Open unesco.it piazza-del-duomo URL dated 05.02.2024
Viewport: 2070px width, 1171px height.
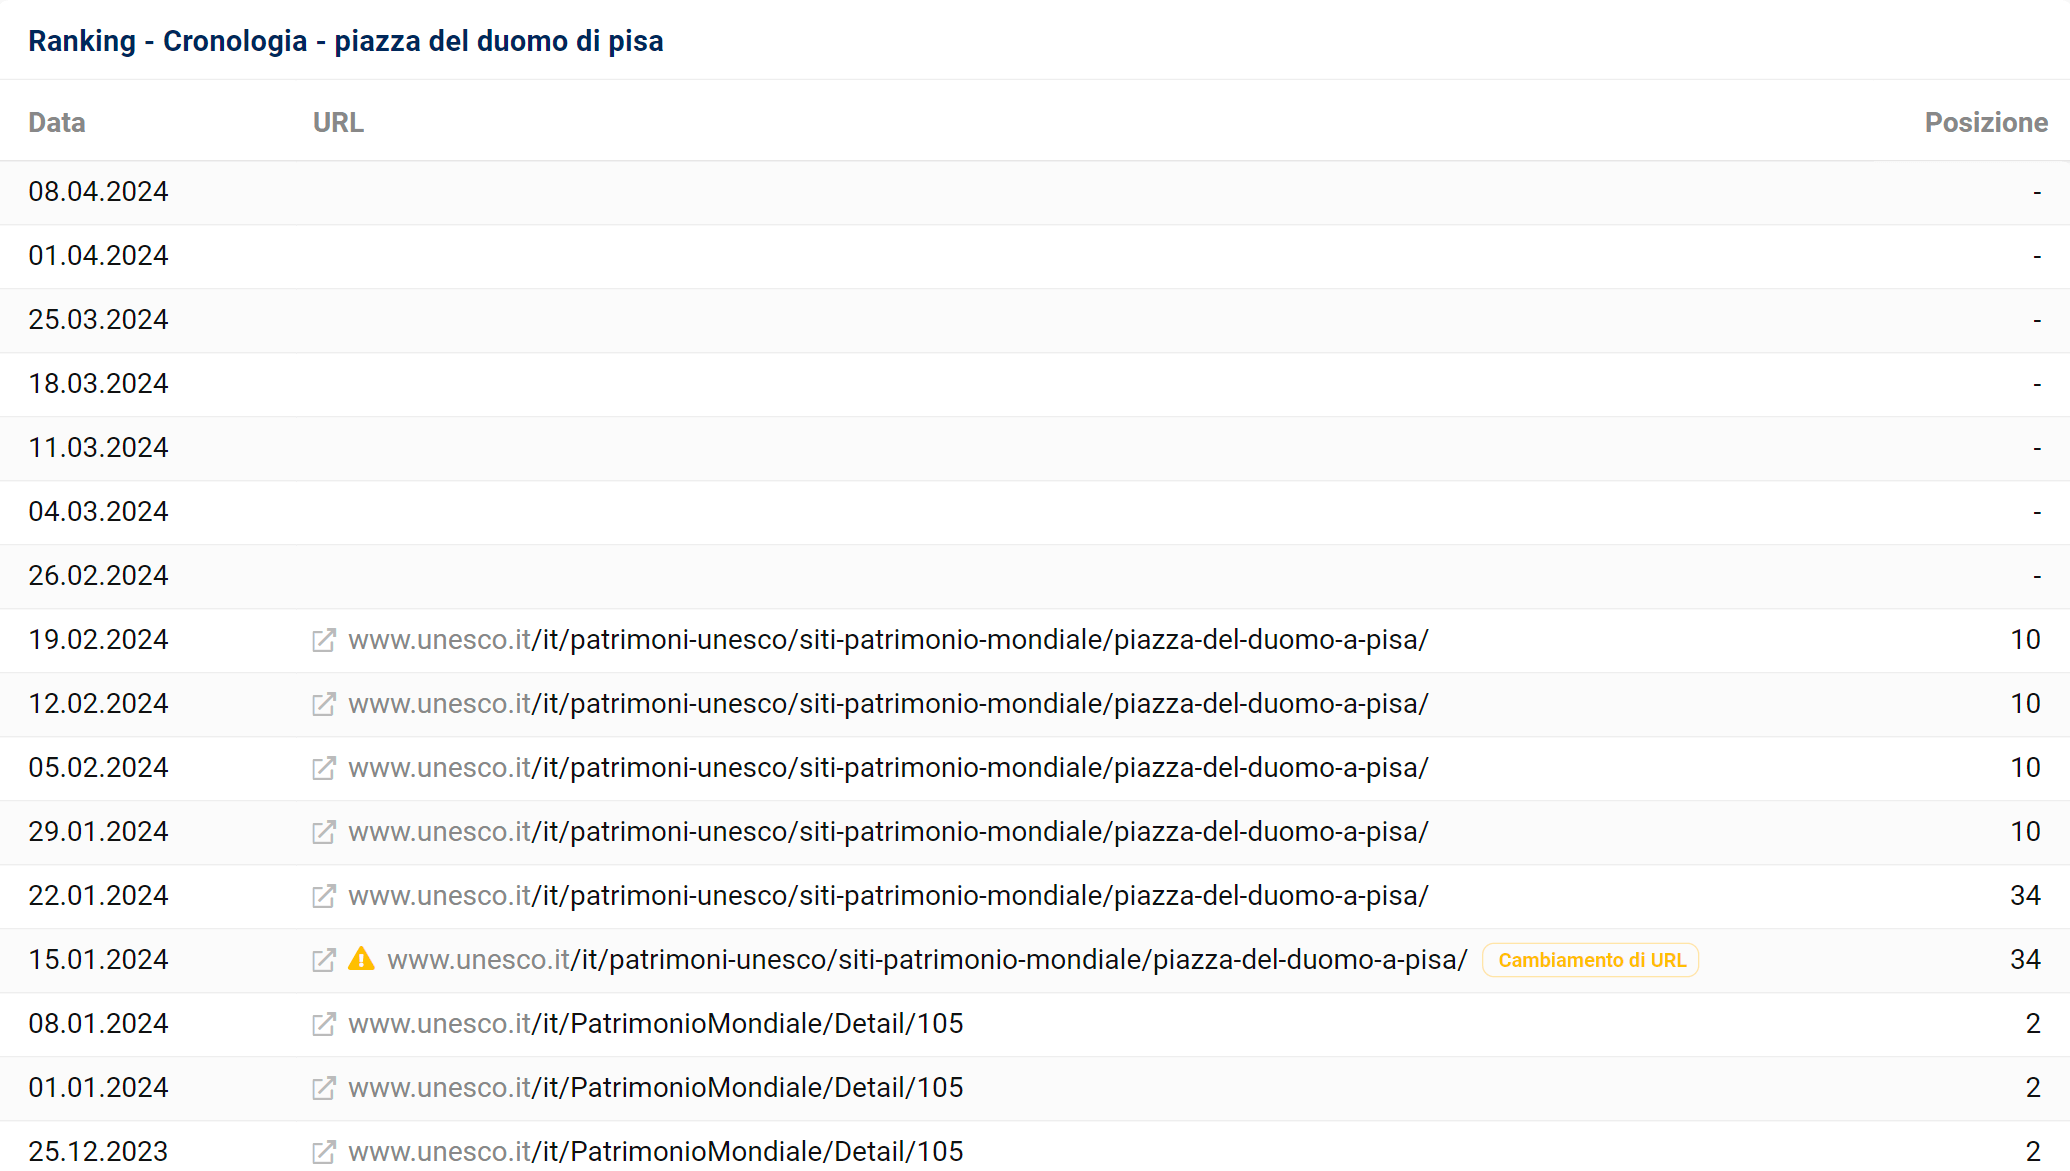click(x=888, y=768)
